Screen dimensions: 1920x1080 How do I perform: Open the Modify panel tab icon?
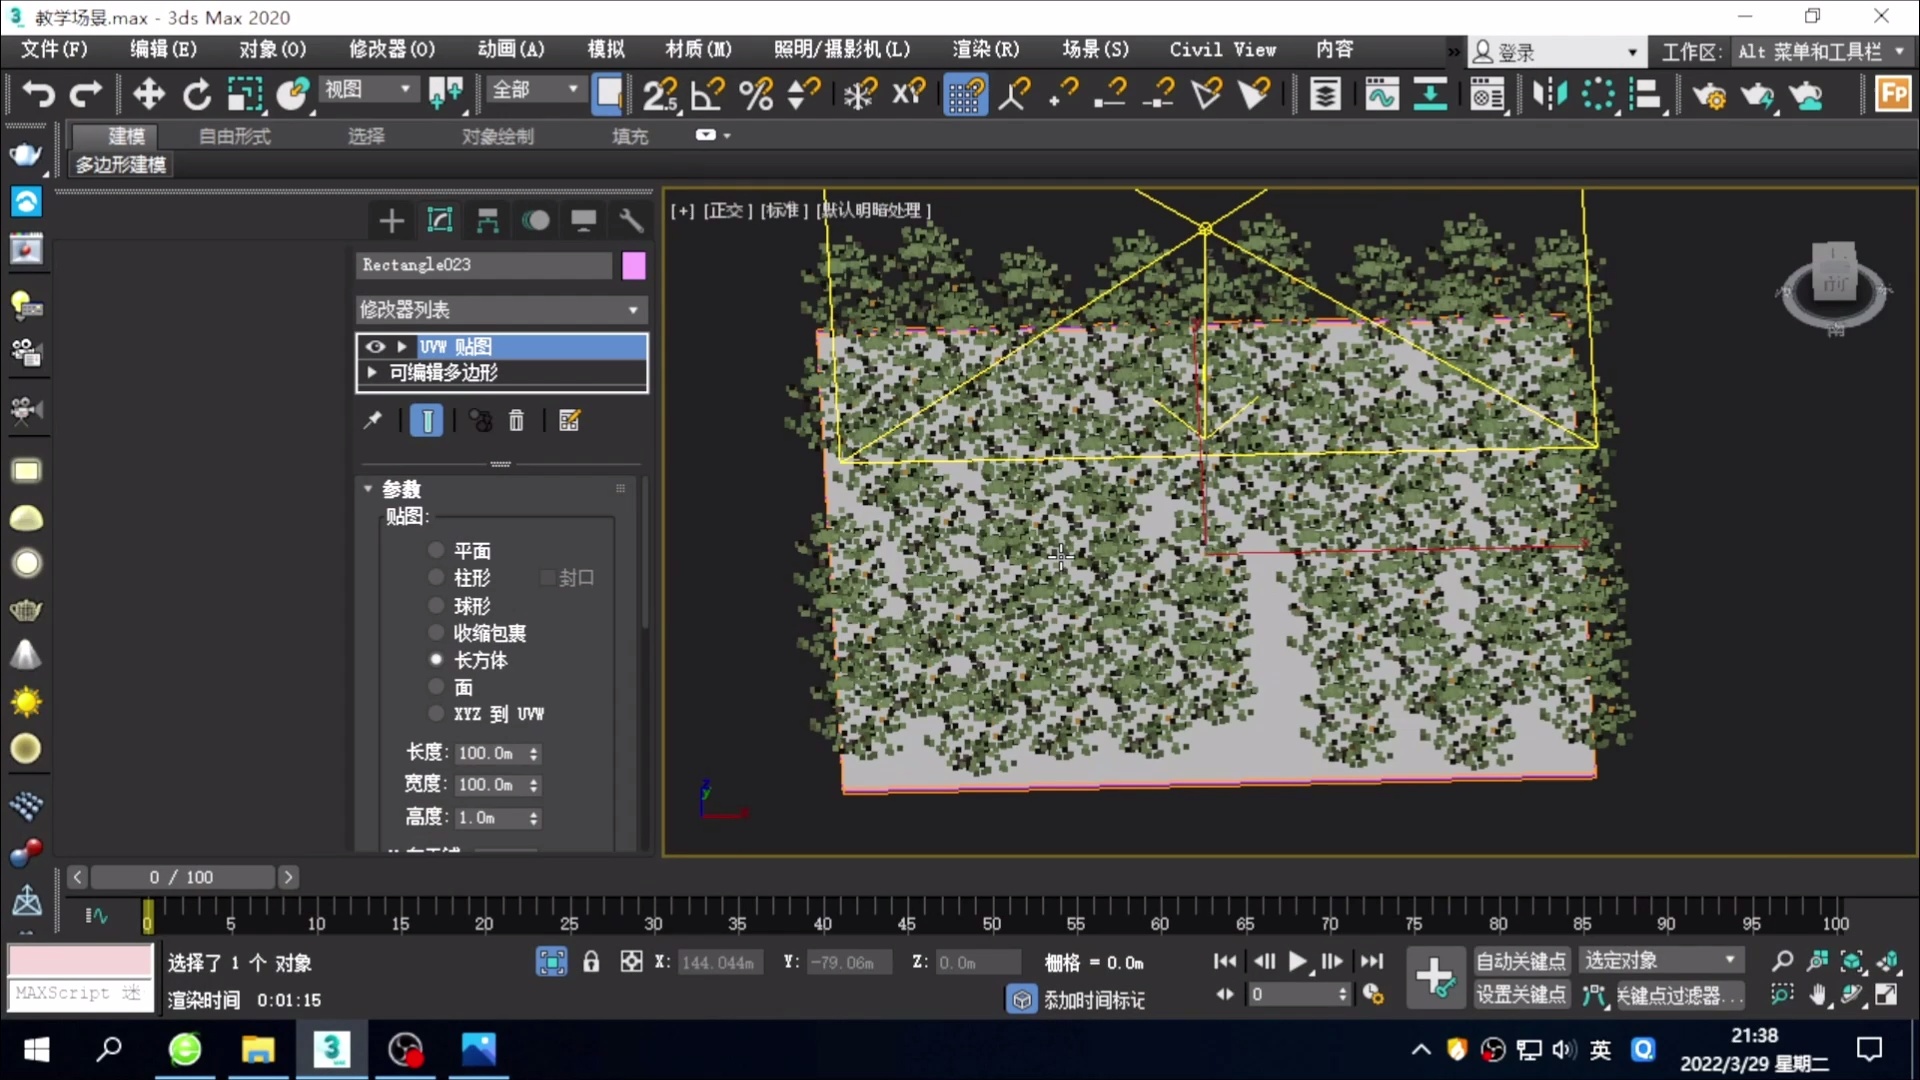[x=440, y=220]
